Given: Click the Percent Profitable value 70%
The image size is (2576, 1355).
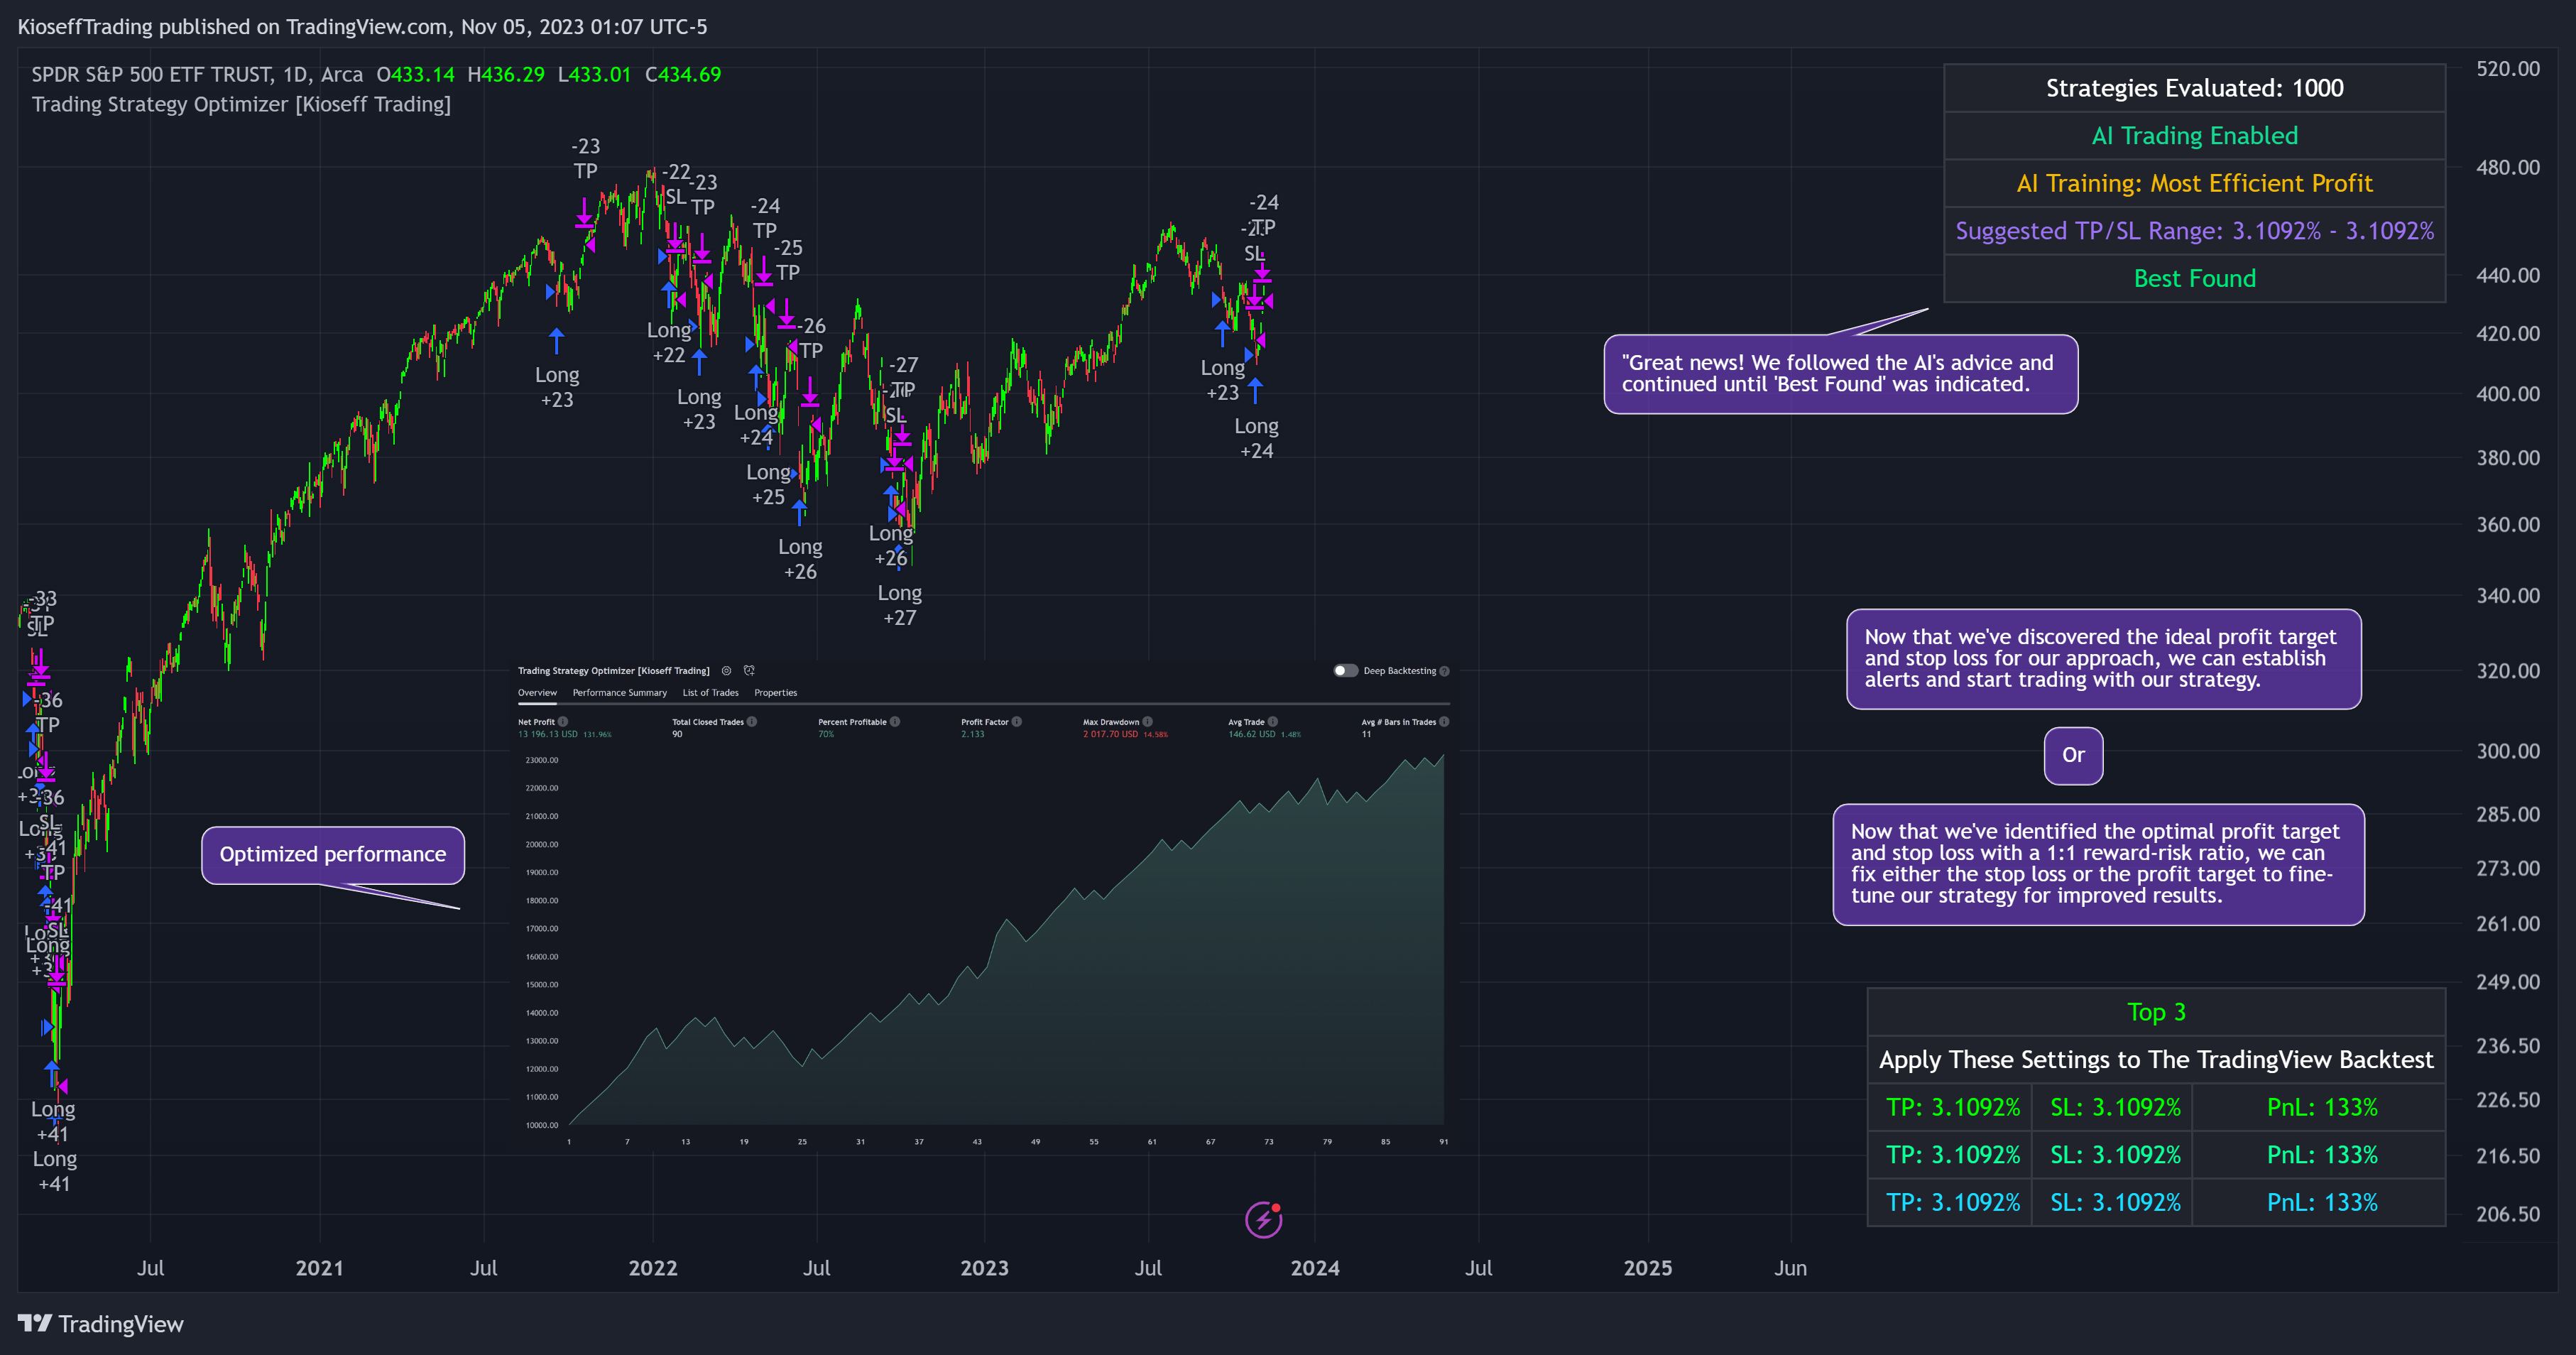Looking at the screenshot, I should pos(826,734).
